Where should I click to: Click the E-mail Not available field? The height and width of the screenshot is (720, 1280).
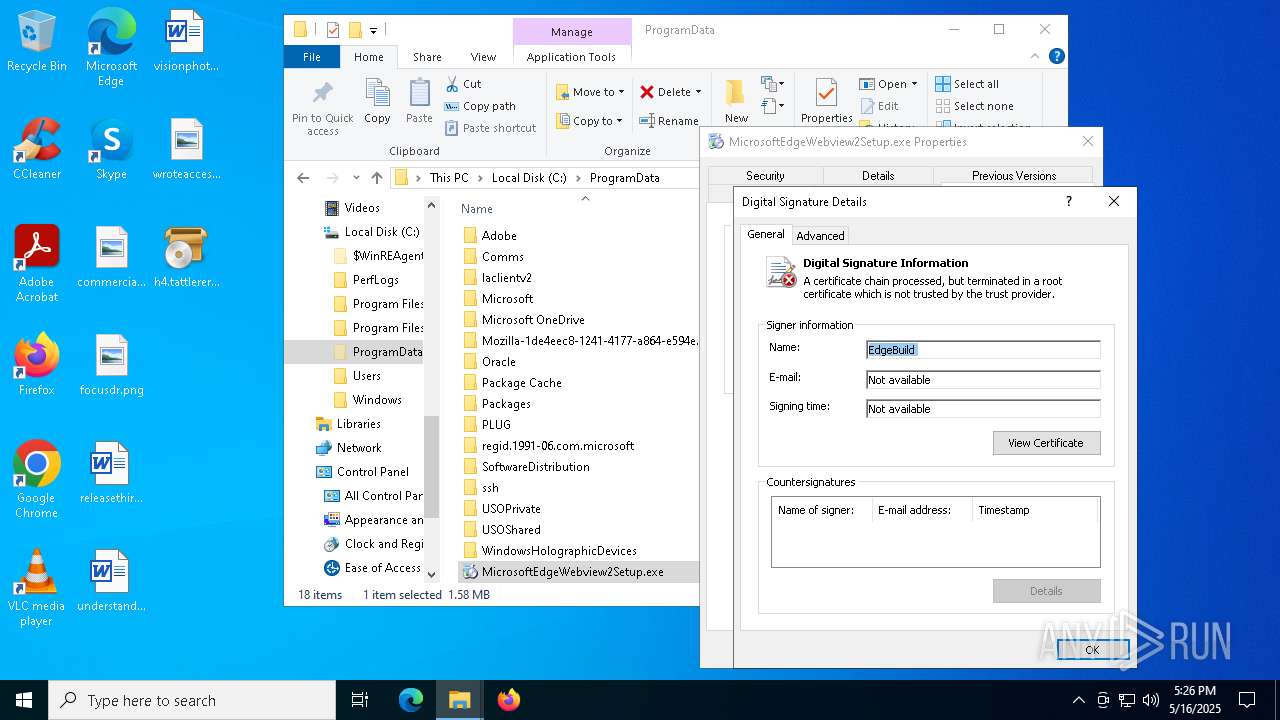983,380
